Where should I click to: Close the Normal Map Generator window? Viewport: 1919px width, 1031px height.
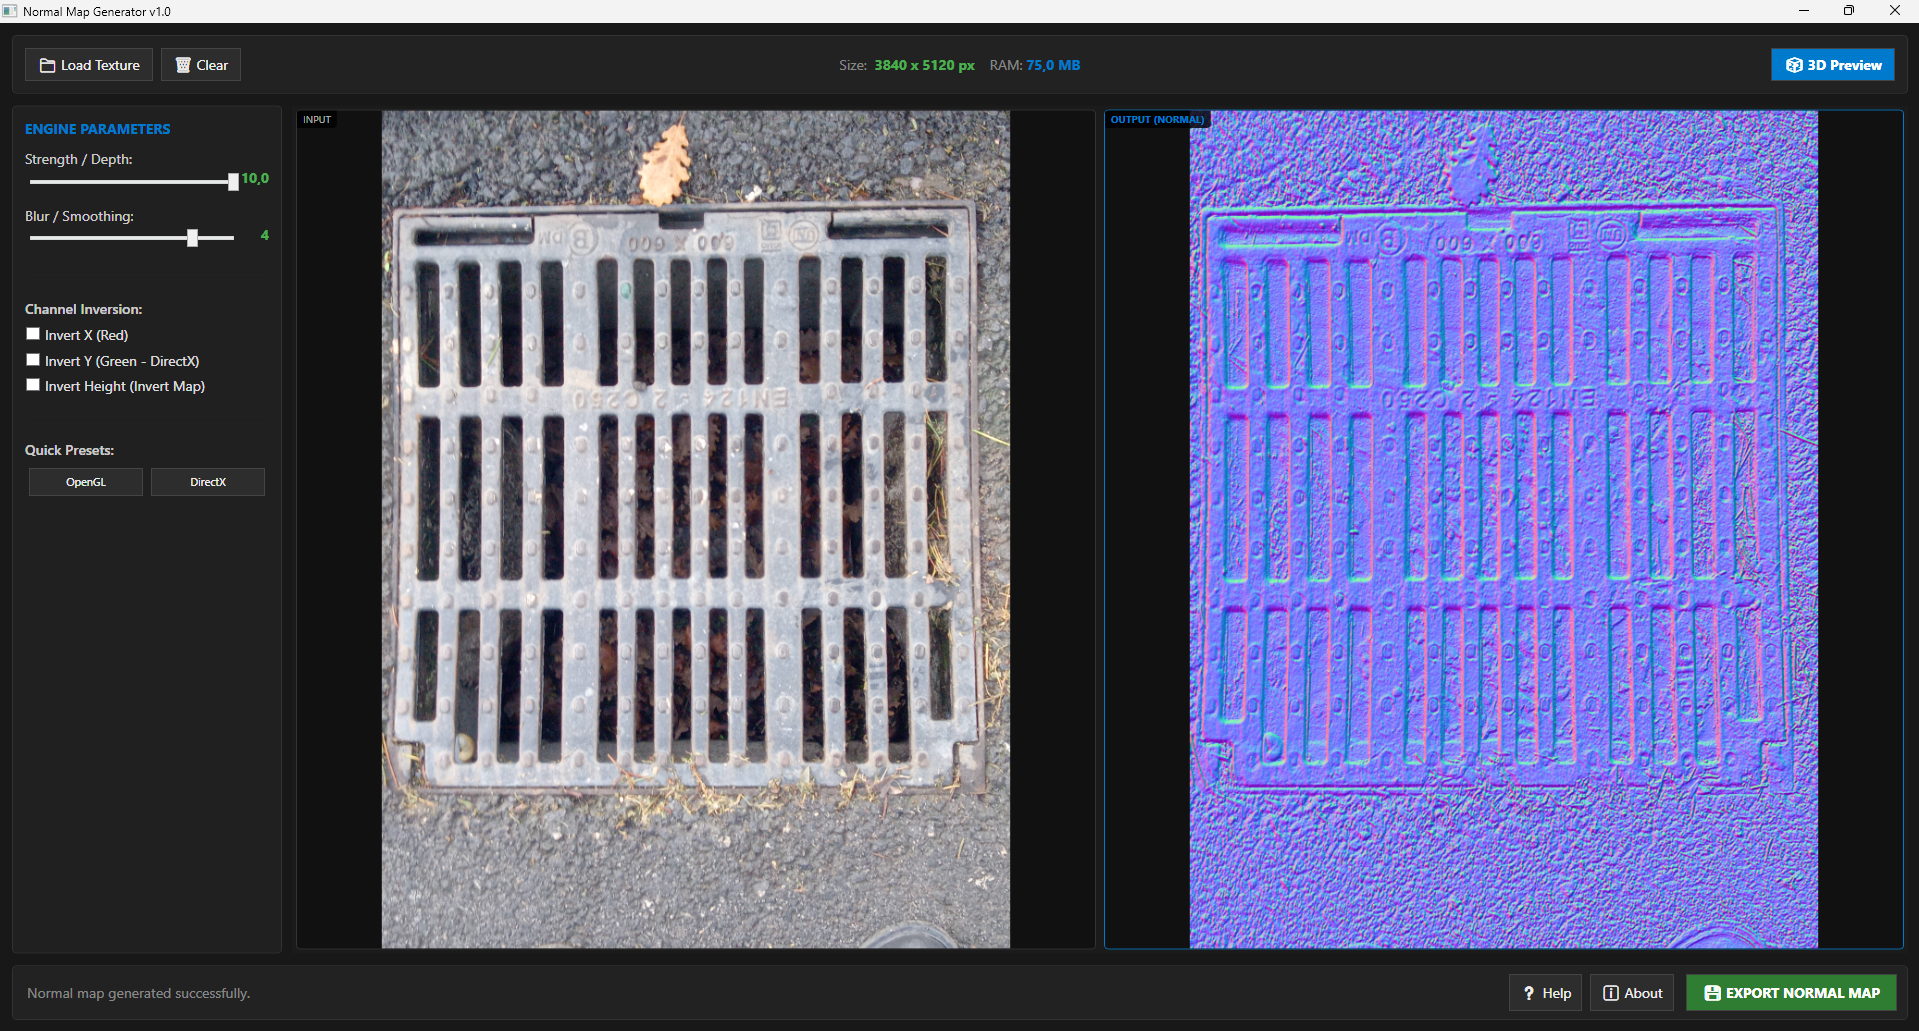point(1895,11)
